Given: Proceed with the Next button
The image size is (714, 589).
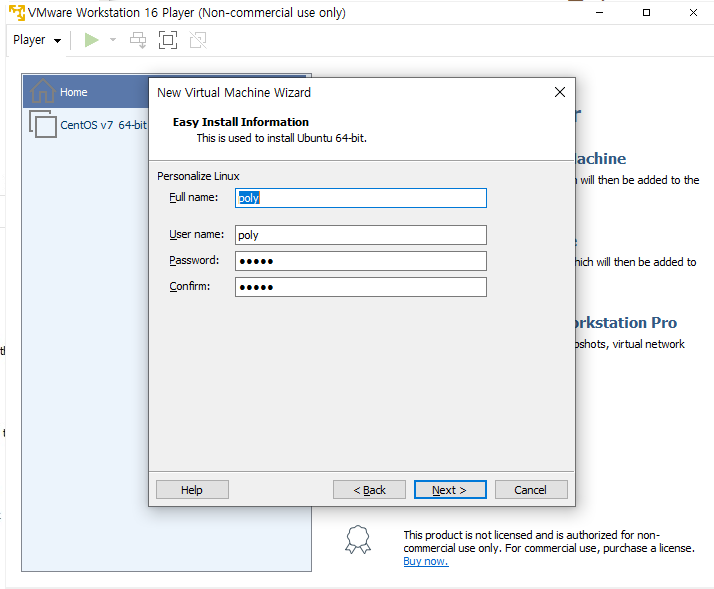Looking at the screenshot, I should click(450, 490).
